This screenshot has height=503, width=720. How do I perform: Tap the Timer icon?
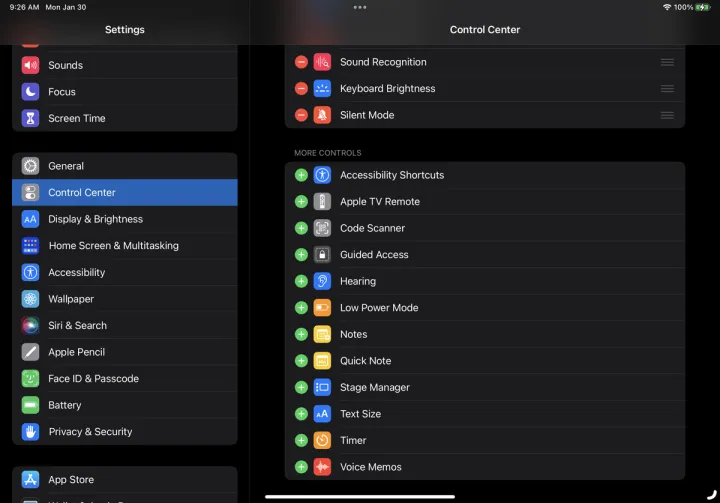point(322,440)
